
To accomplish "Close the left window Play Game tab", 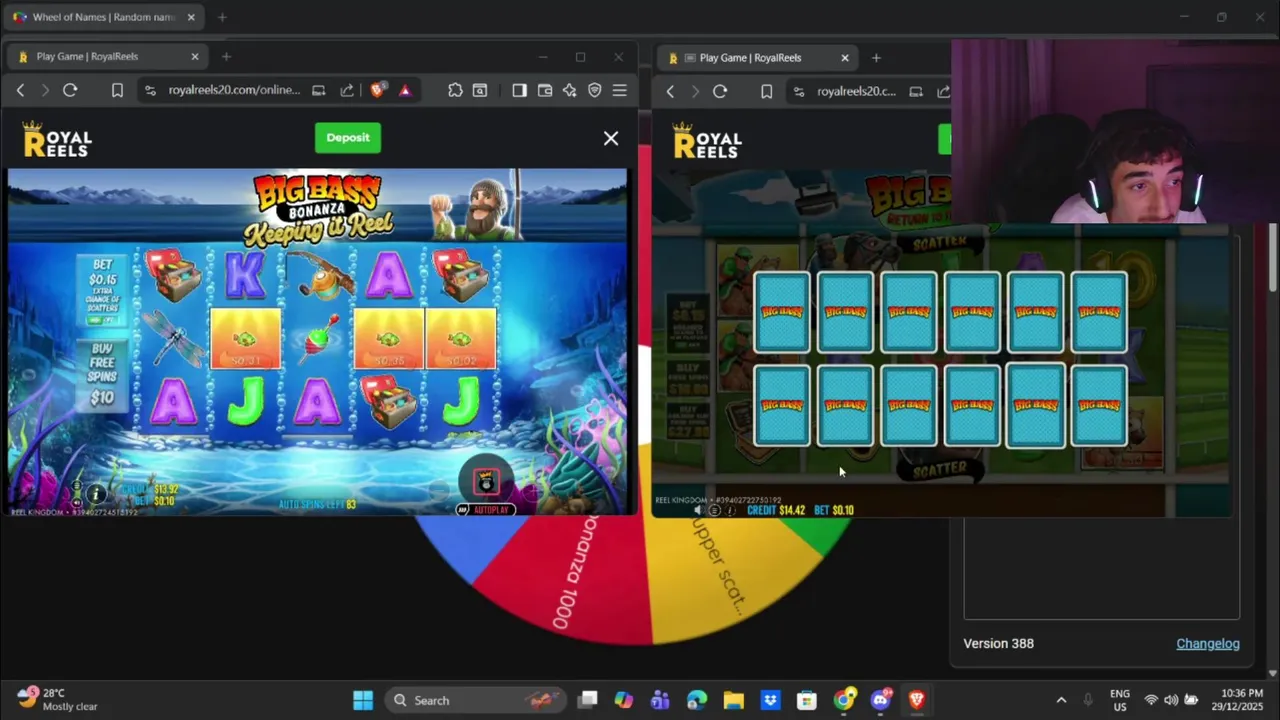I will pyautogui.click(x=195, y=56).
